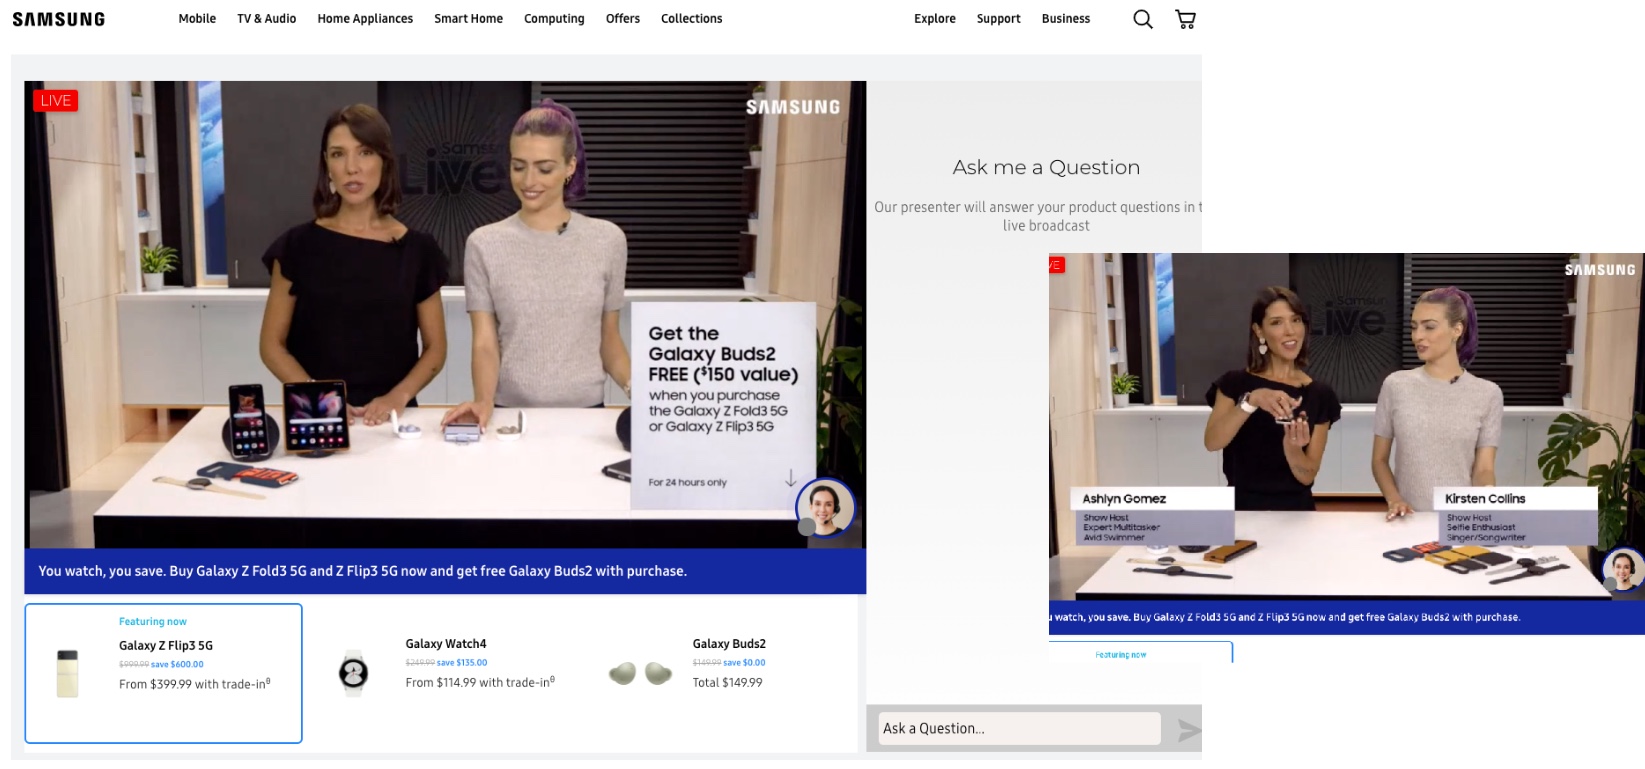Open the shopping cart icon

tap(1185, 19)
